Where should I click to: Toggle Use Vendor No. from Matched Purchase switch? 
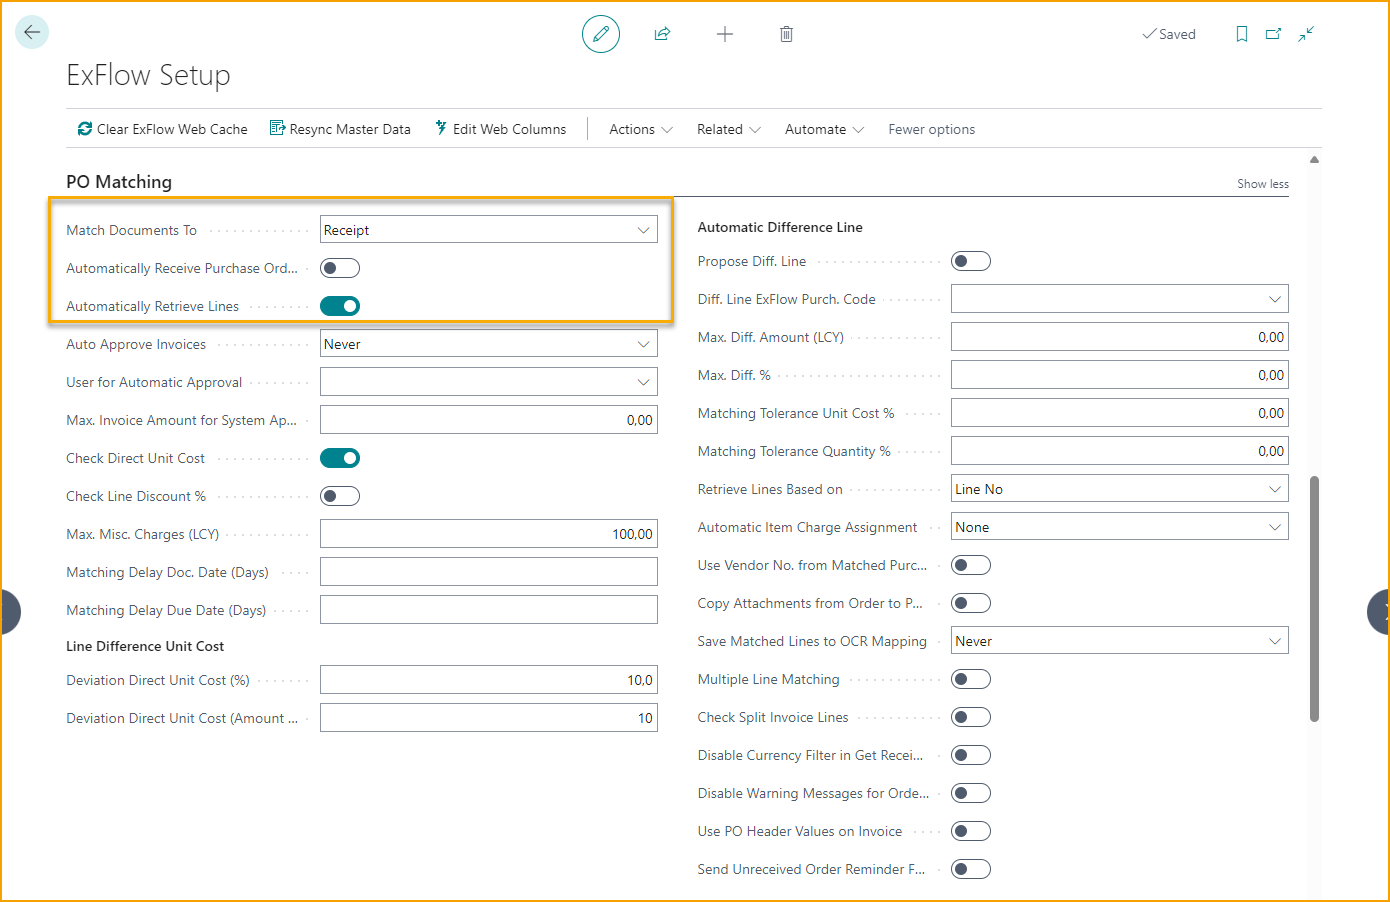pyautogui.click(x=971, y=565)
